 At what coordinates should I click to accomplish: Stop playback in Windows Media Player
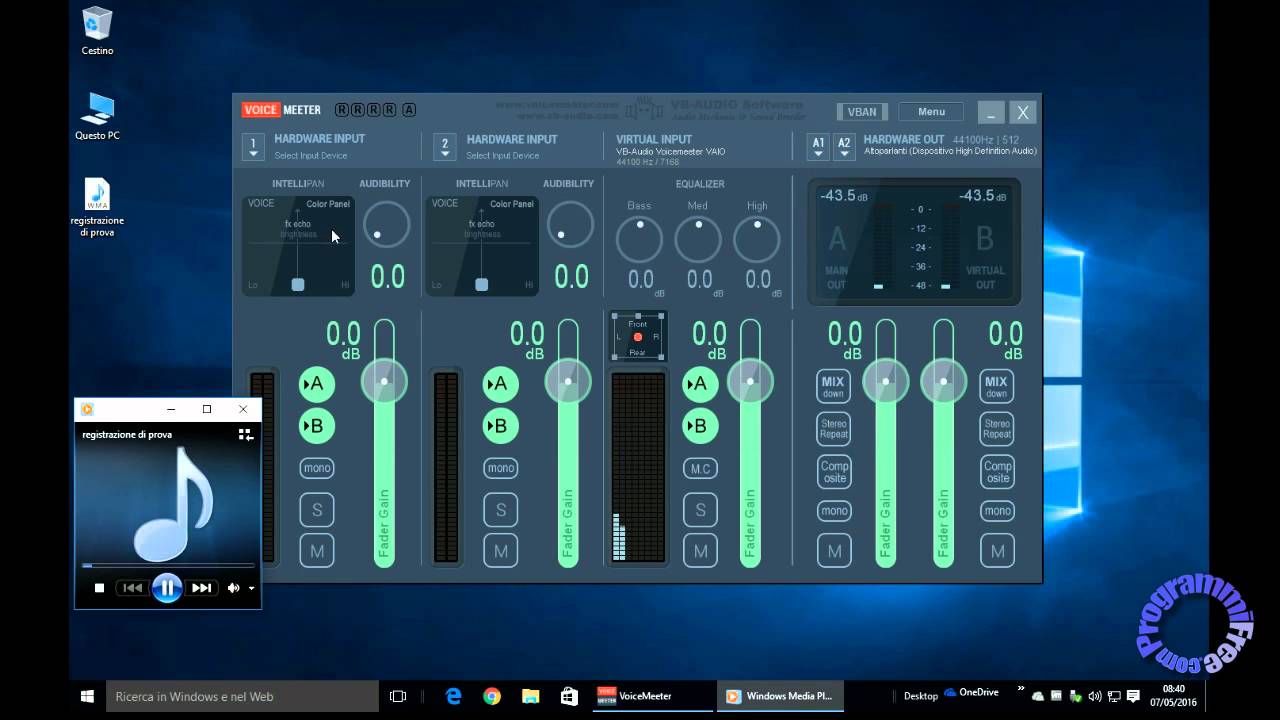click(99, 588)
